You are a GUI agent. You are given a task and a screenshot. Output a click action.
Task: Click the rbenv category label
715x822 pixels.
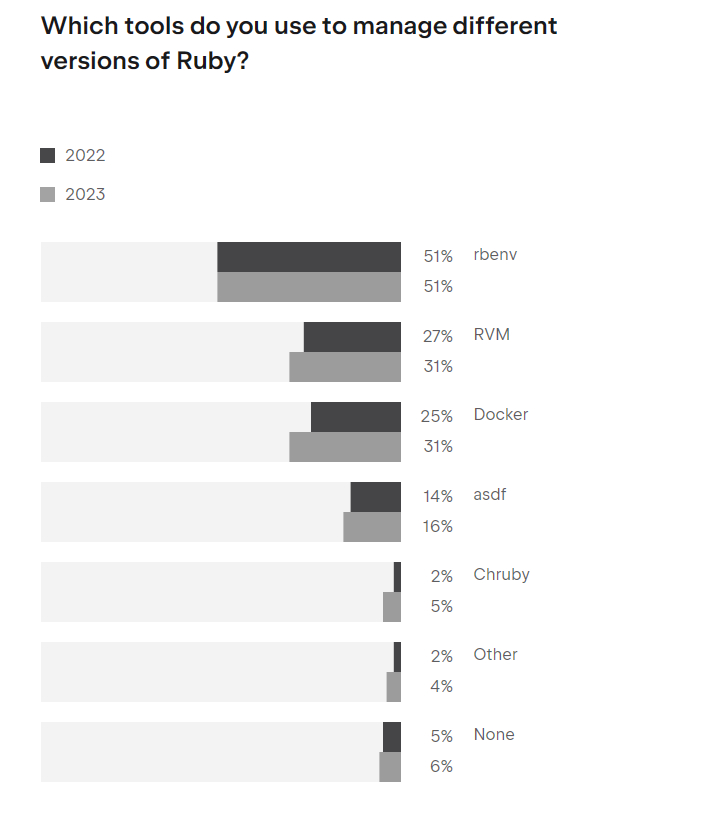(495, 255)
